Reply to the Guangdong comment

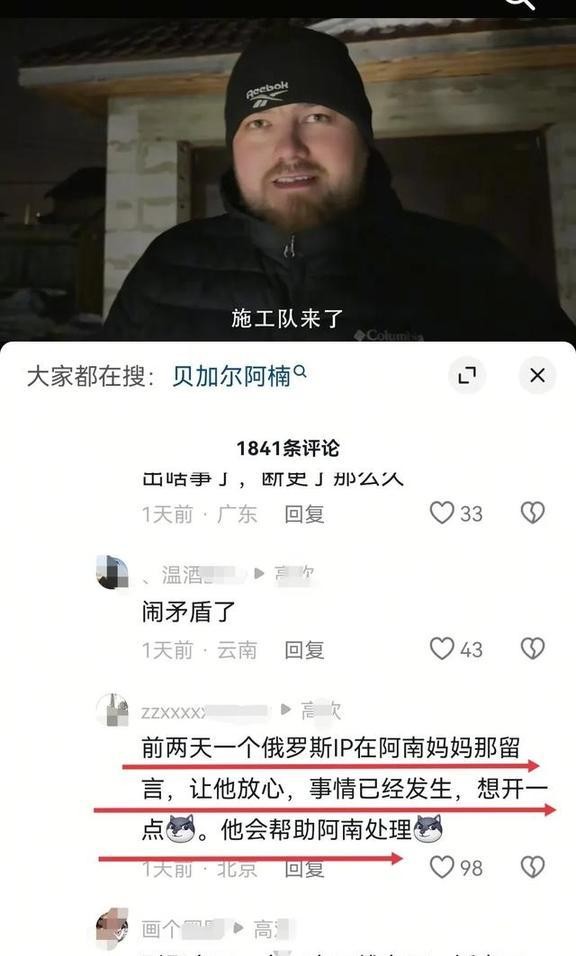coord(304,514)
